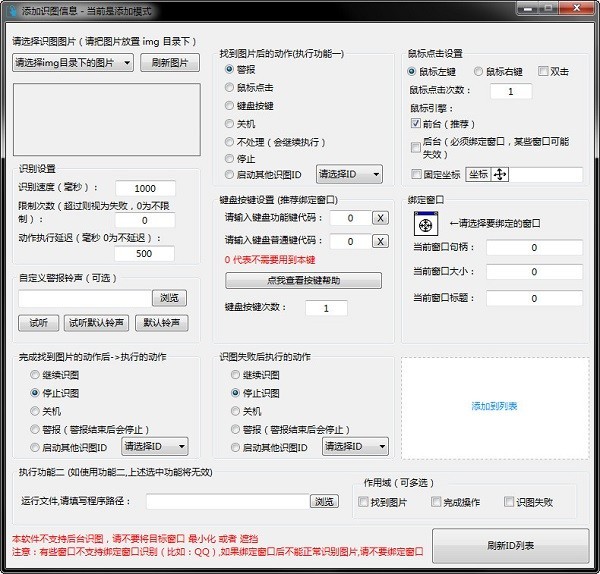Check the 找到图片 scope checkbox
Screen dimensions: 600x574
(363, 502)
